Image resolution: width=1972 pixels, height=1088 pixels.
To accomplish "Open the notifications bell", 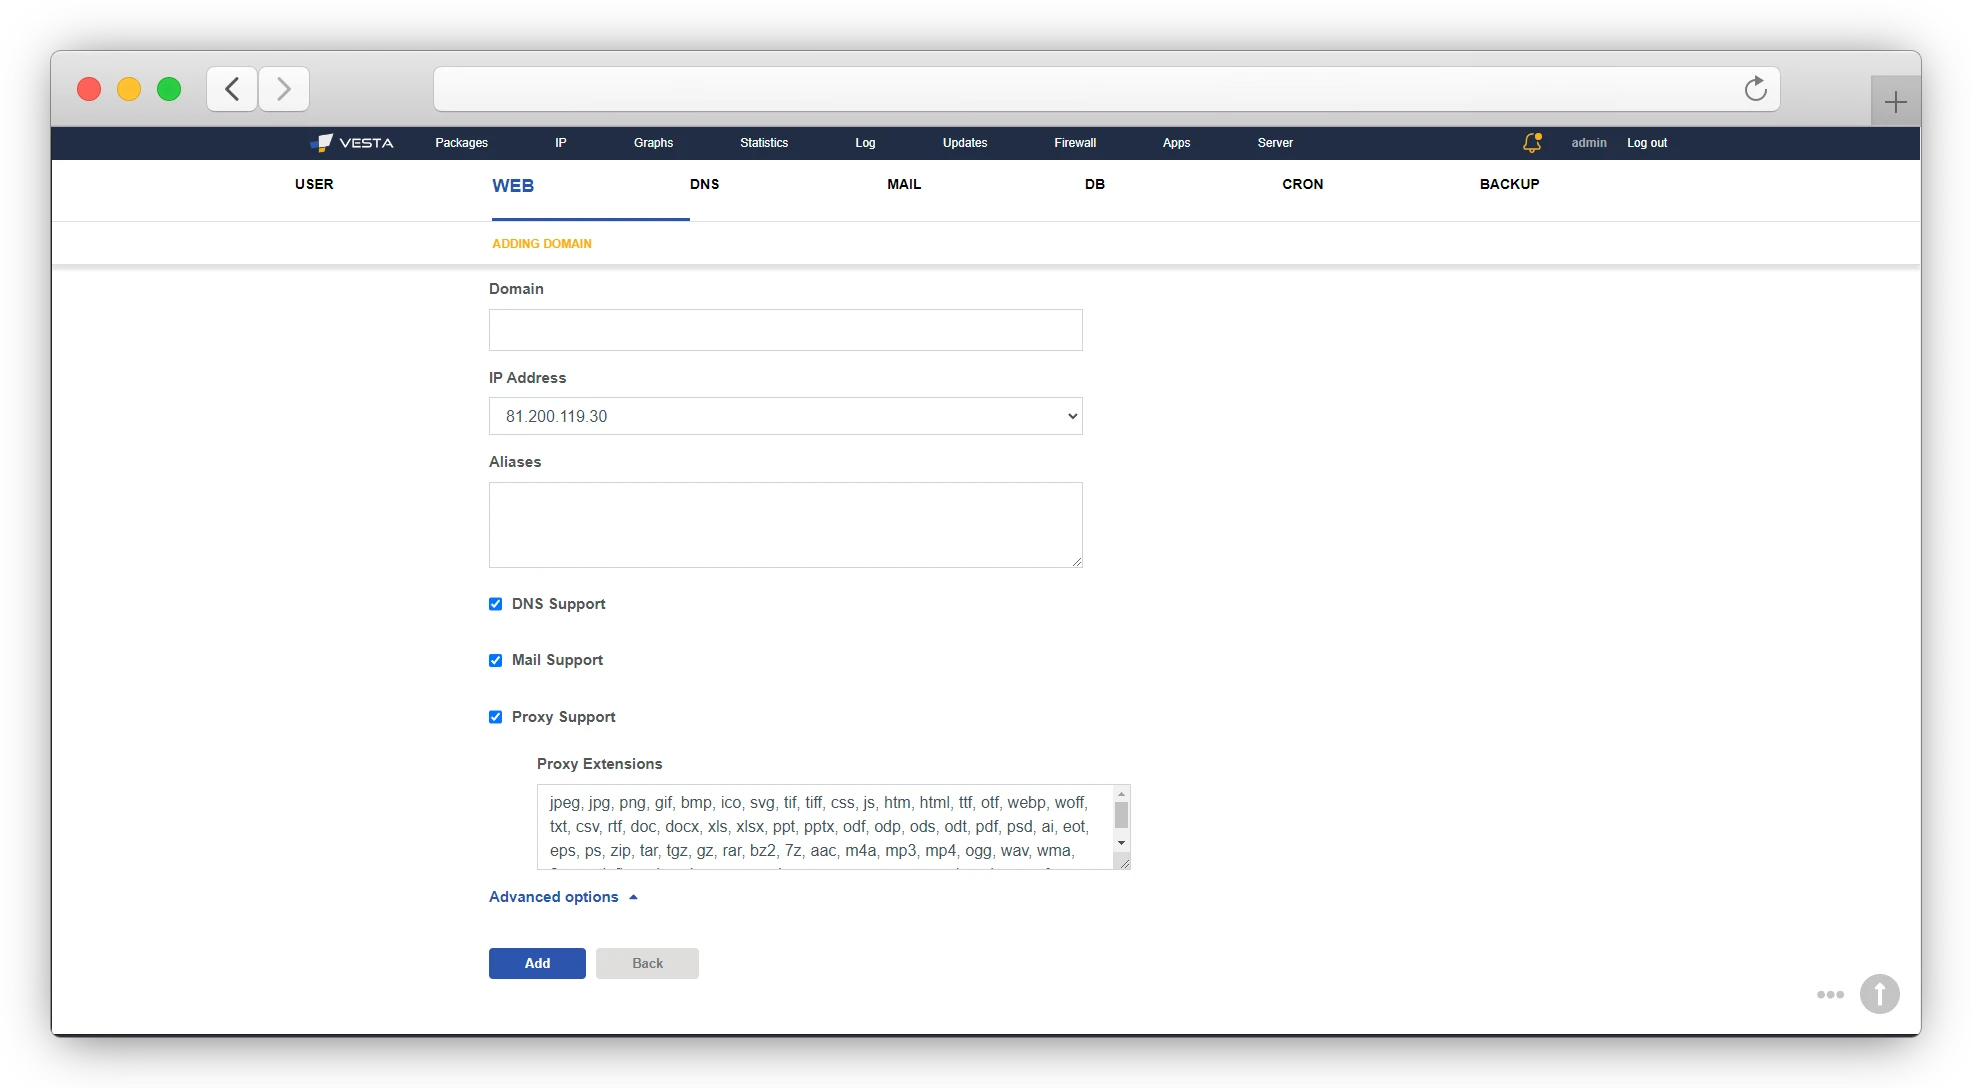I will coord(1532,142).
